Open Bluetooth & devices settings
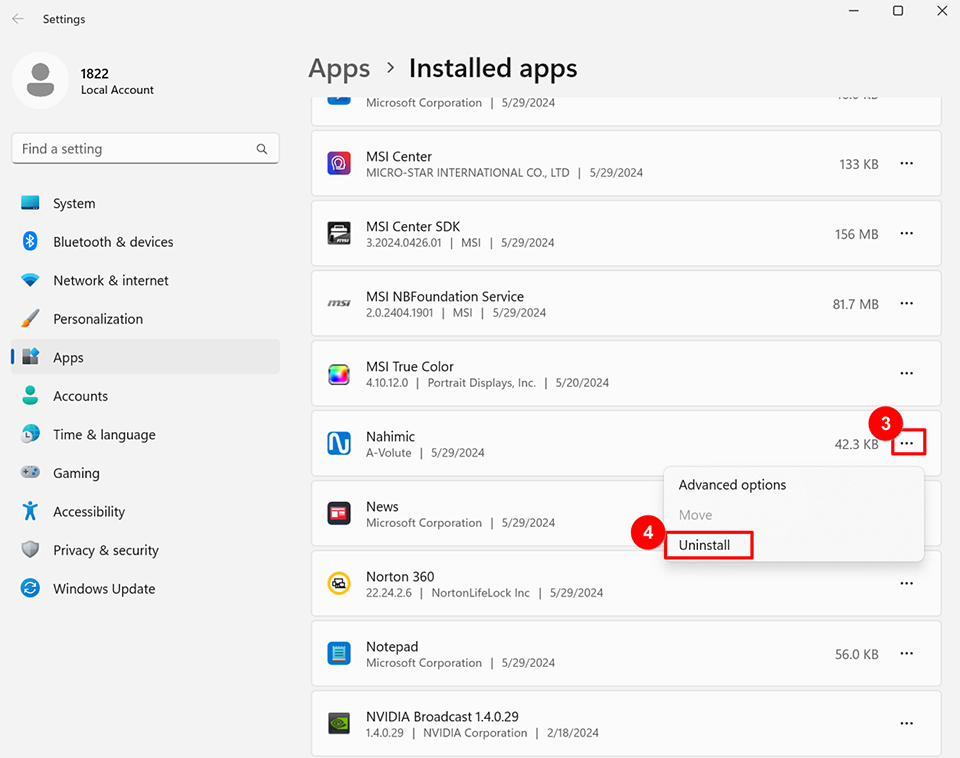 [146, 241]
